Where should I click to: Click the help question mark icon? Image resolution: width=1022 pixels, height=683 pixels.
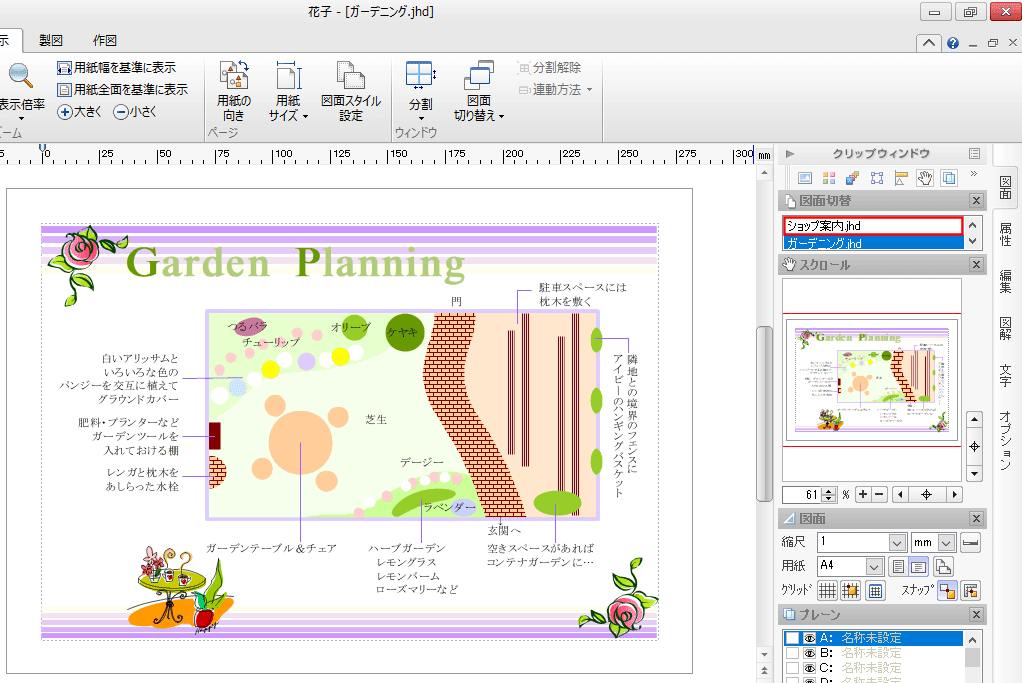click(x=953, y=43)
